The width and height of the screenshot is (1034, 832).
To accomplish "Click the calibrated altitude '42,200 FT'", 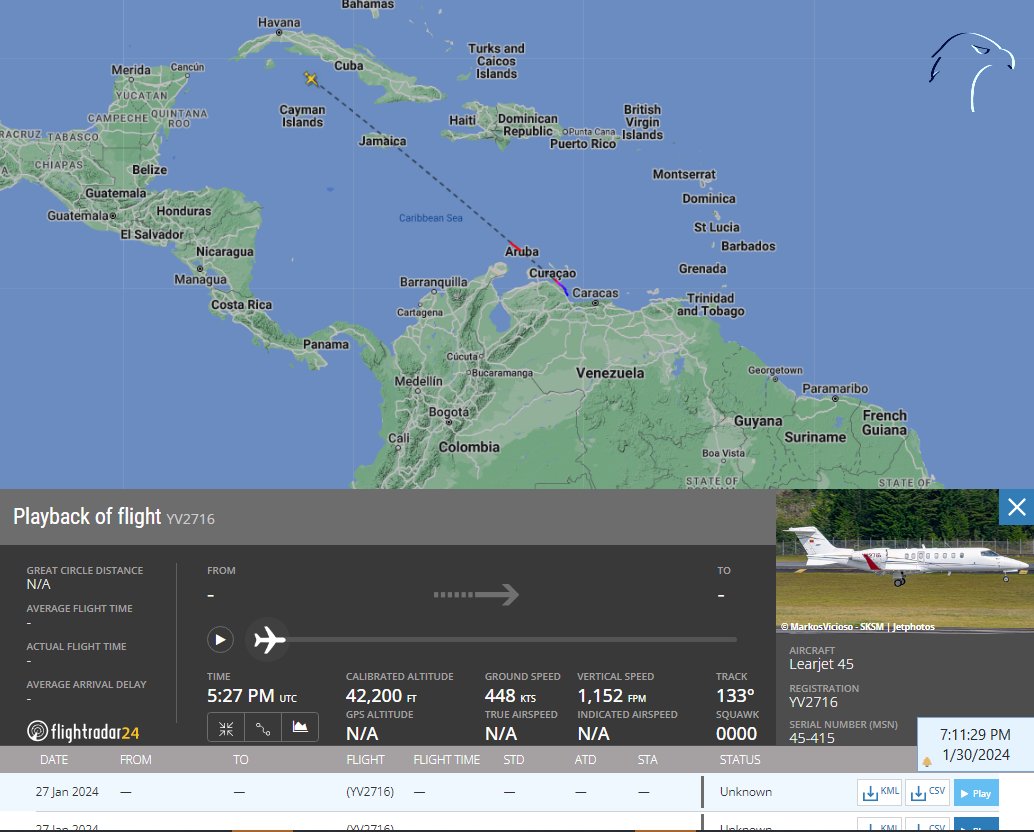I will pos(381,696).
